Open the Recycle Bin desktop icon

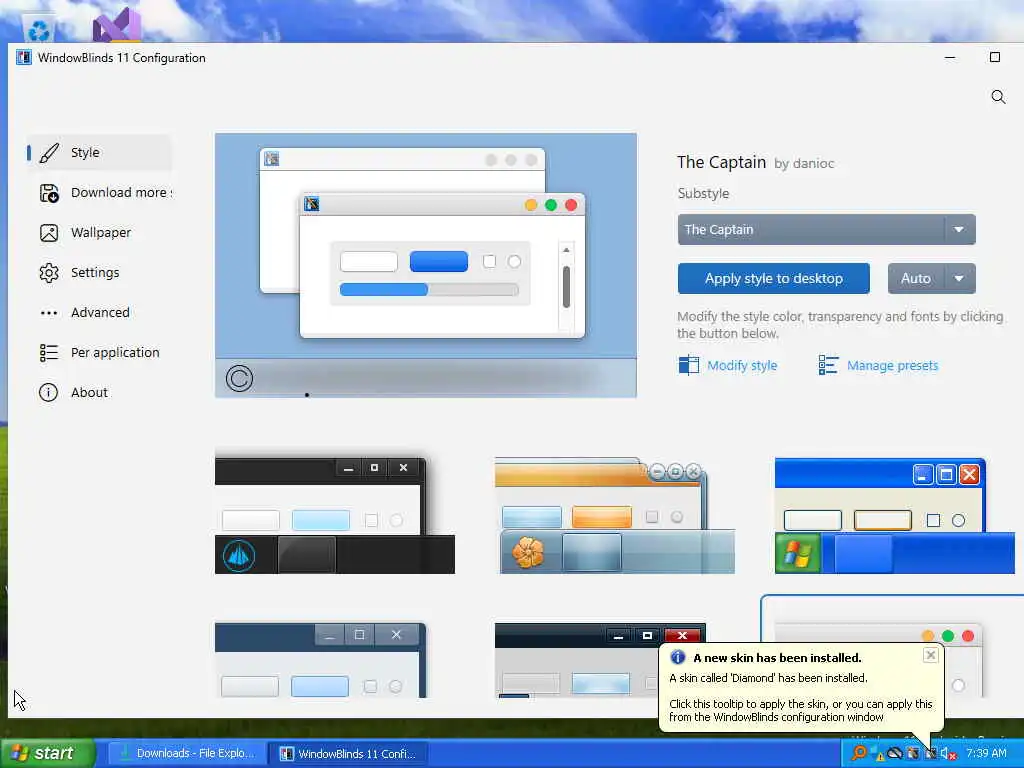pyautogui.click(x=39, y=30)
